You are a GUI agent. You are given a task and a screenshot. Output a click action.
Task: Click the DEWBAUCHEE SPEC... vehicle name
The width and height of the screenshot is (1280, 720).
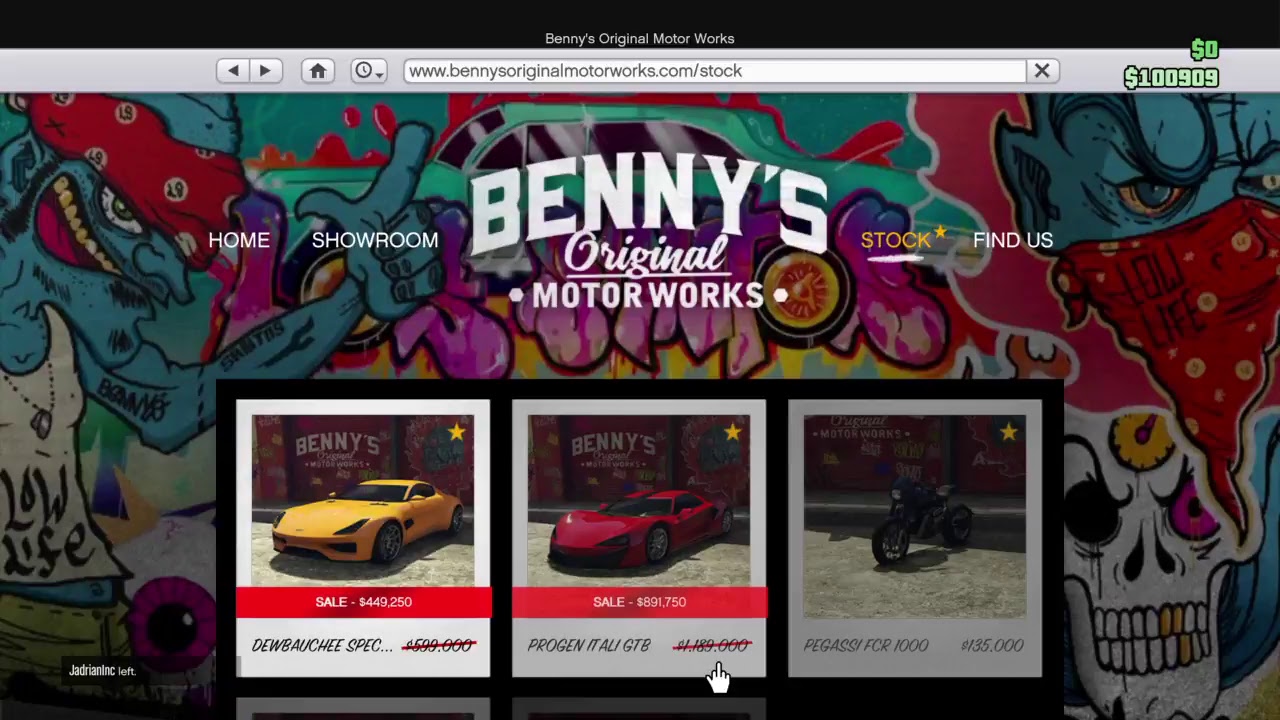[322, 646]
